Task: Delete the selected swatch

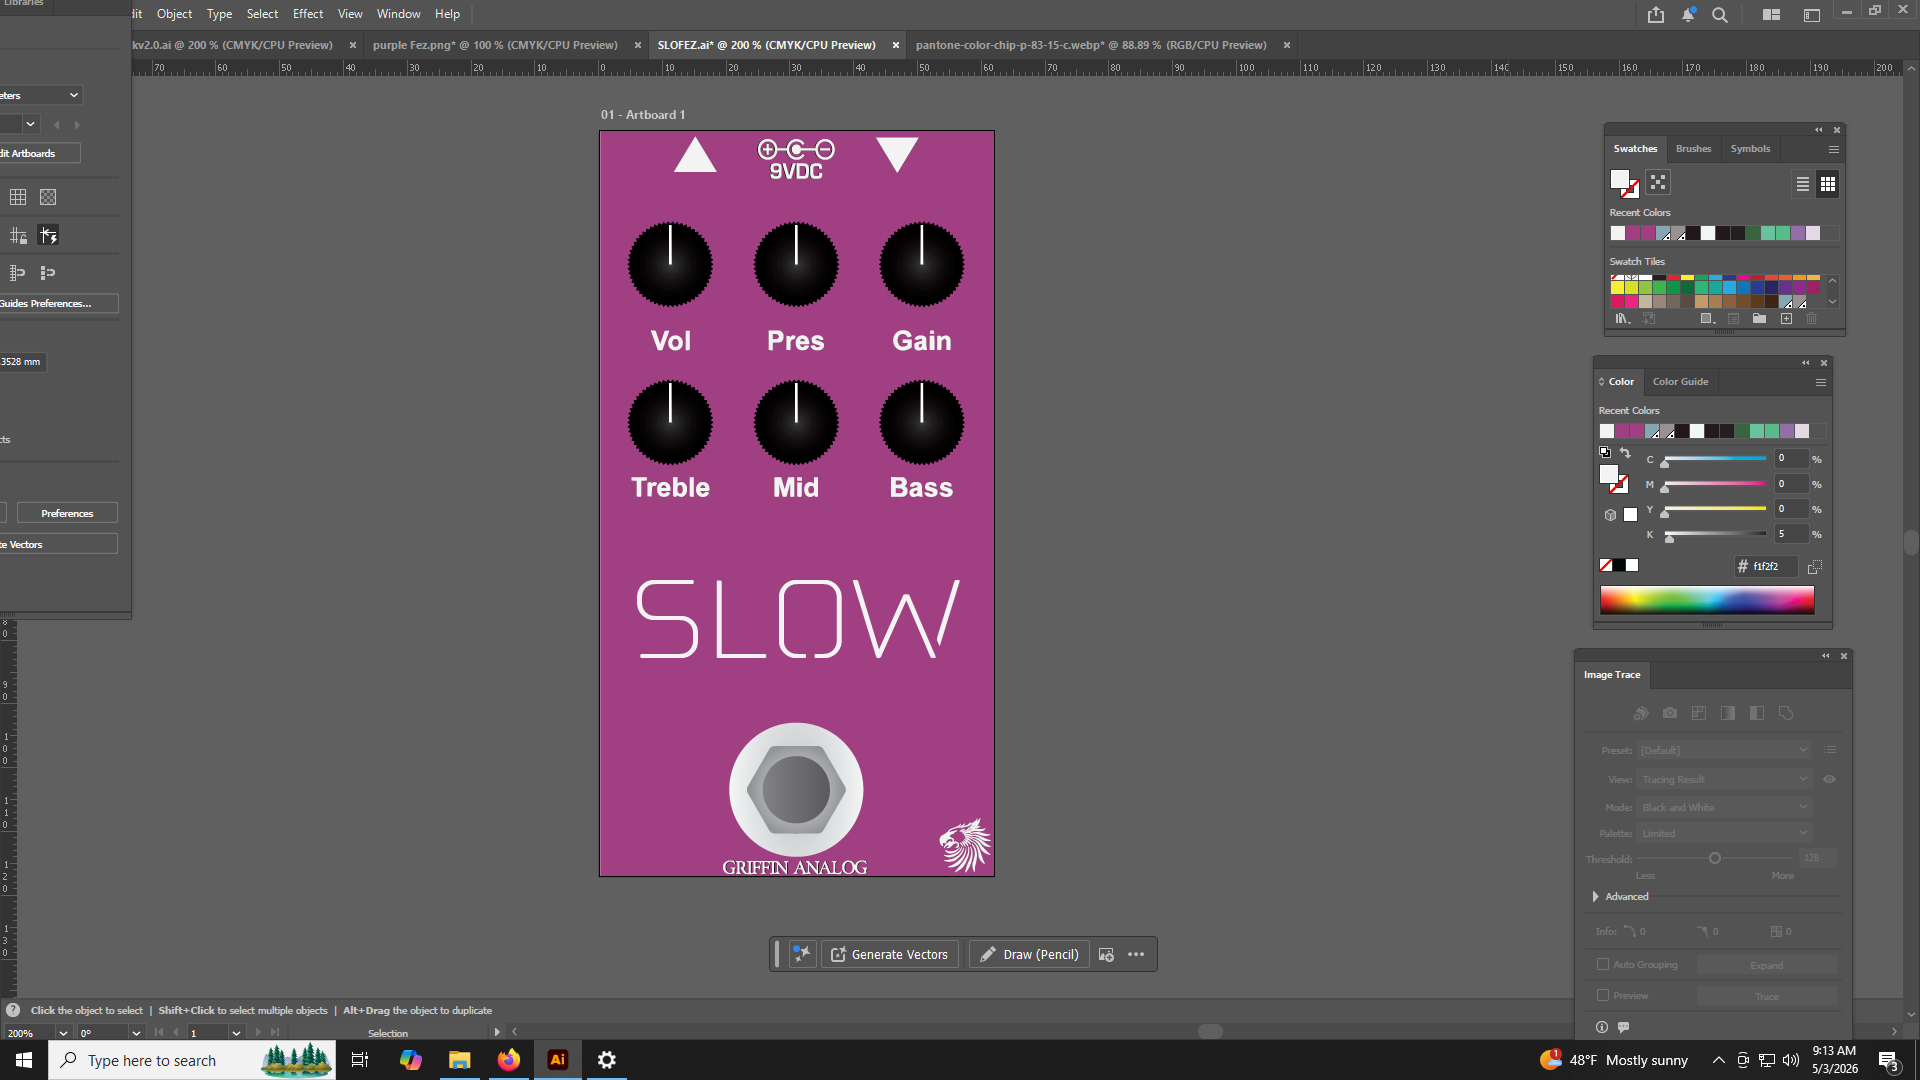Action: click(1811, 319)
